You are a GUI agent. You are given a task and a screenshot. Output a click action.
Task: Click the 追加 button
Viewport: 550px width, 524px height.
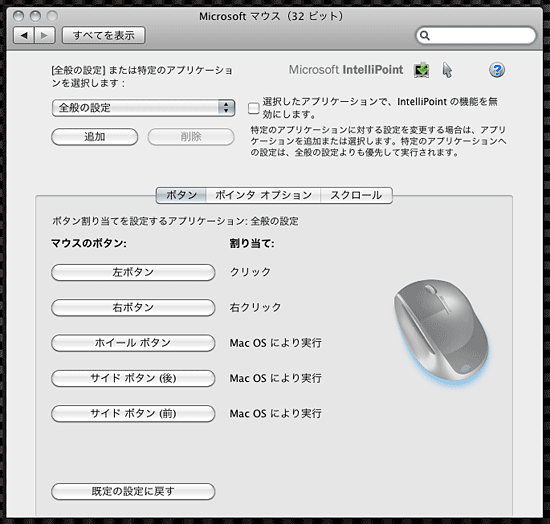(94, 136)
